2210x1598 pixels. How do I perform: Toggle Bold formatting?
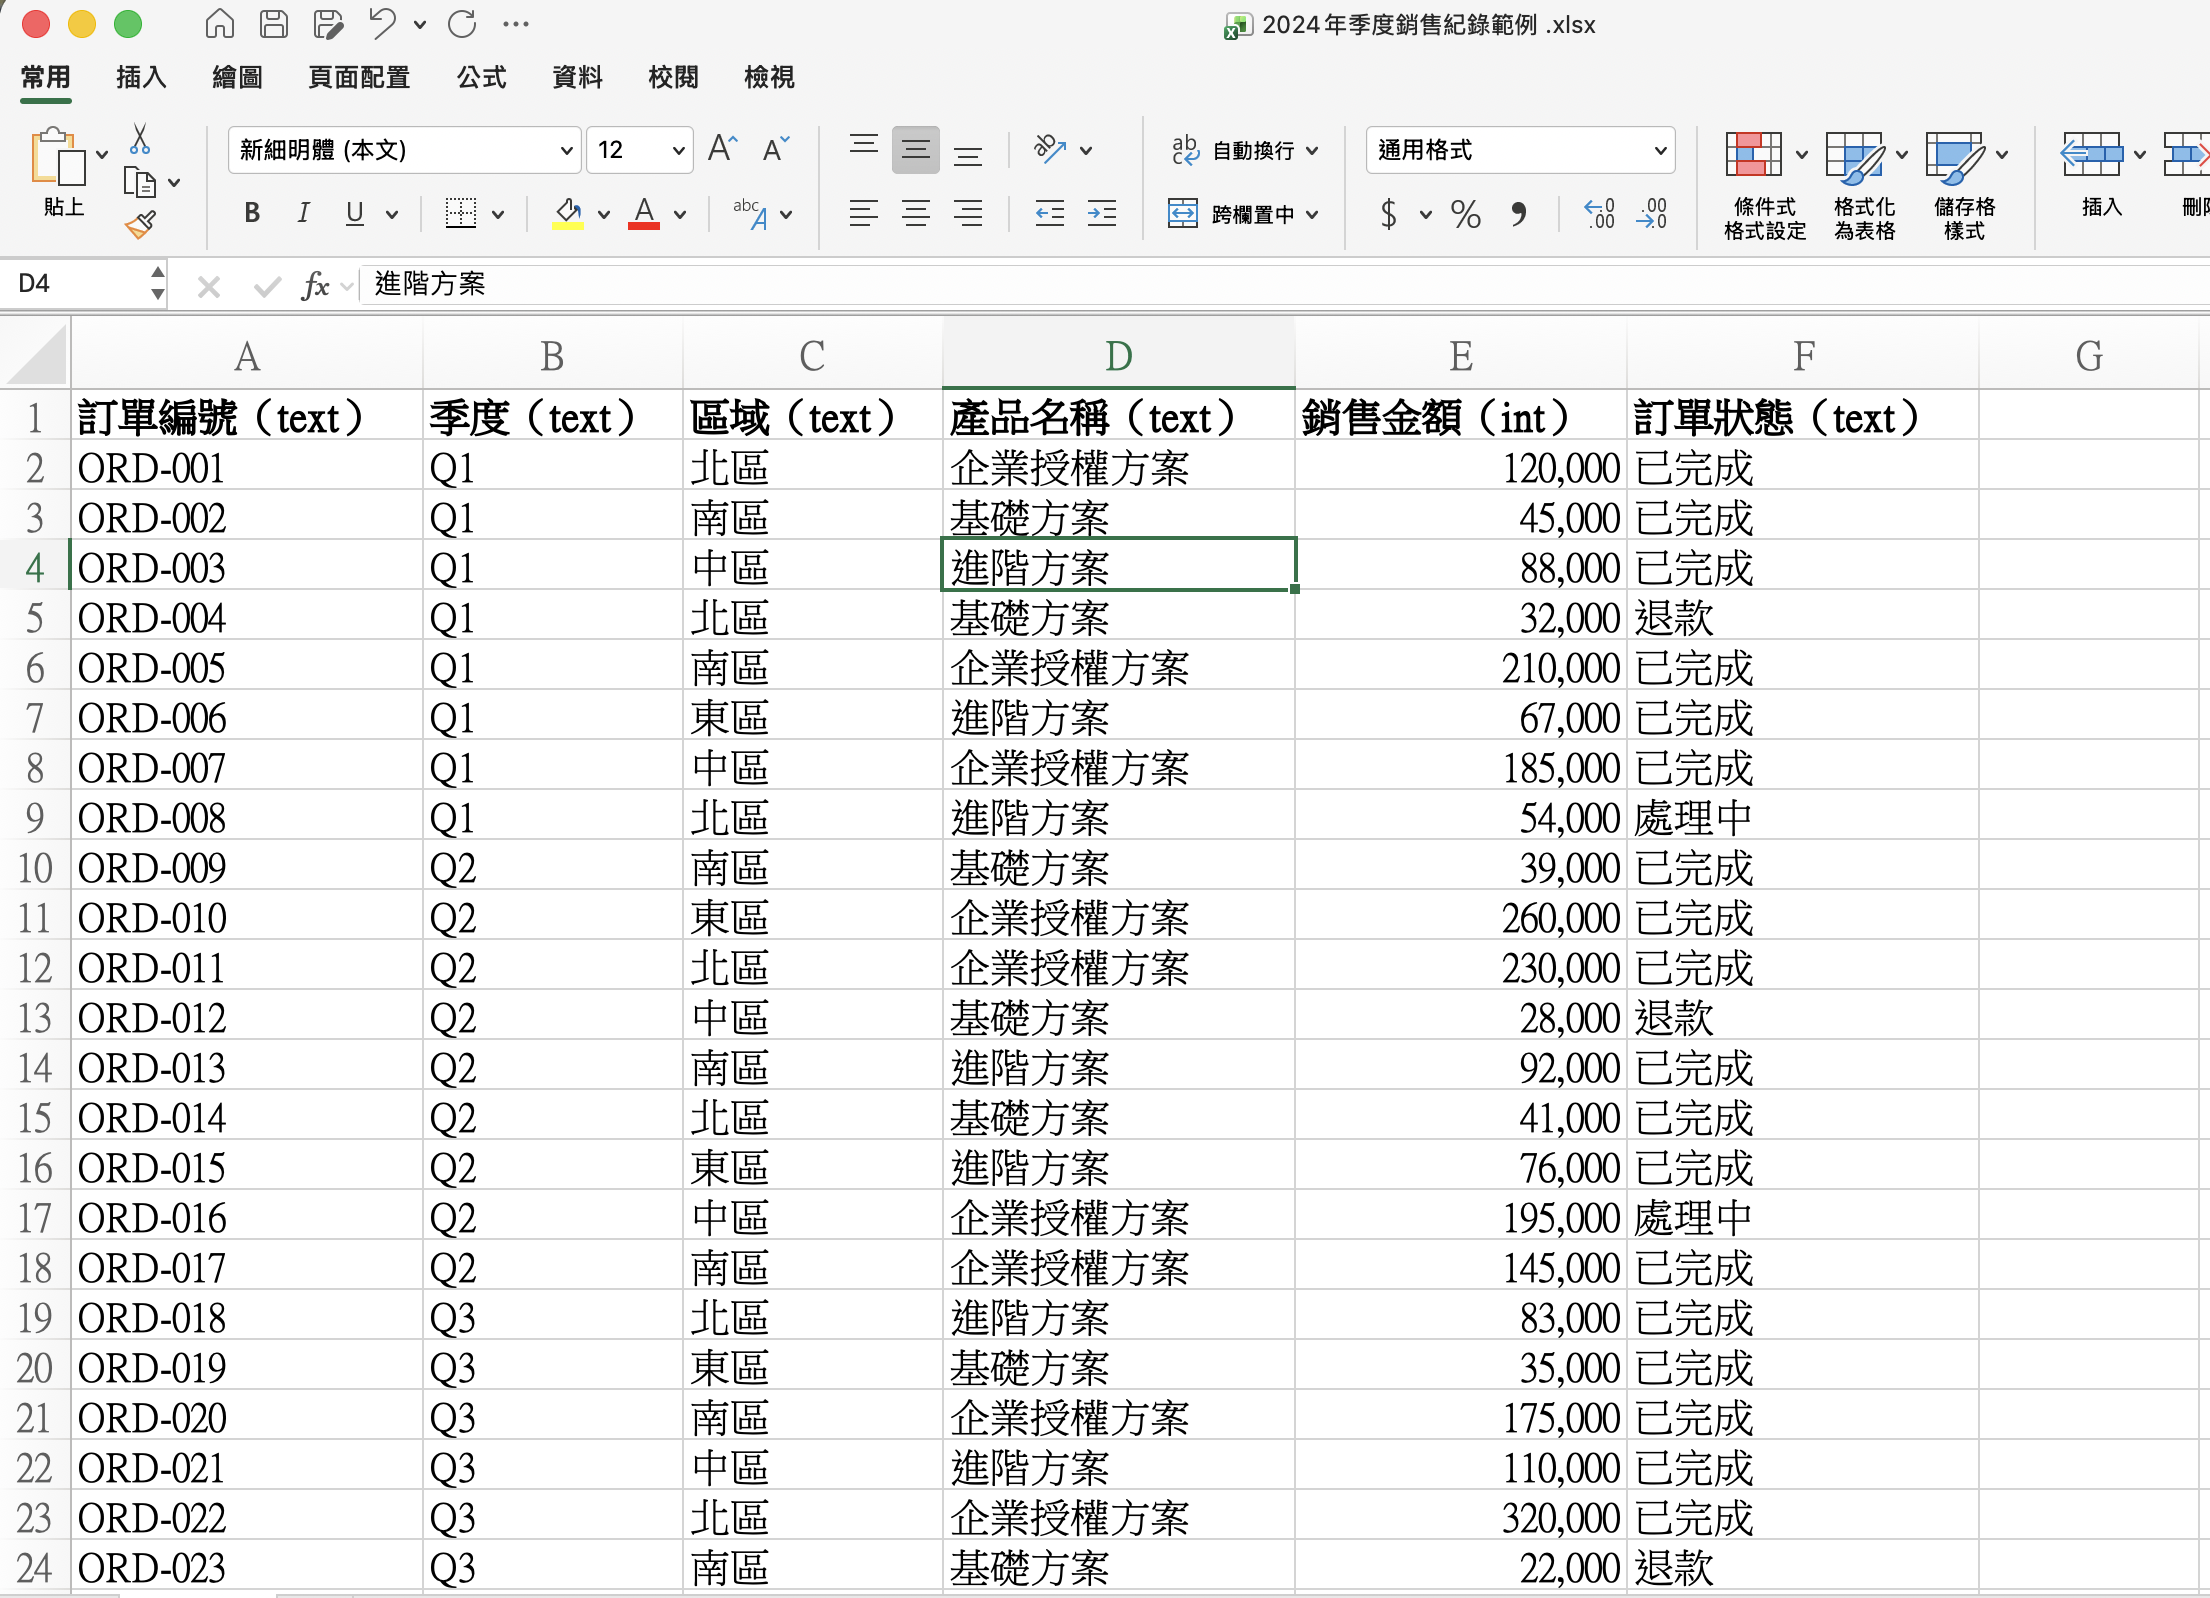pyautogui.click(x=252, y=213)
